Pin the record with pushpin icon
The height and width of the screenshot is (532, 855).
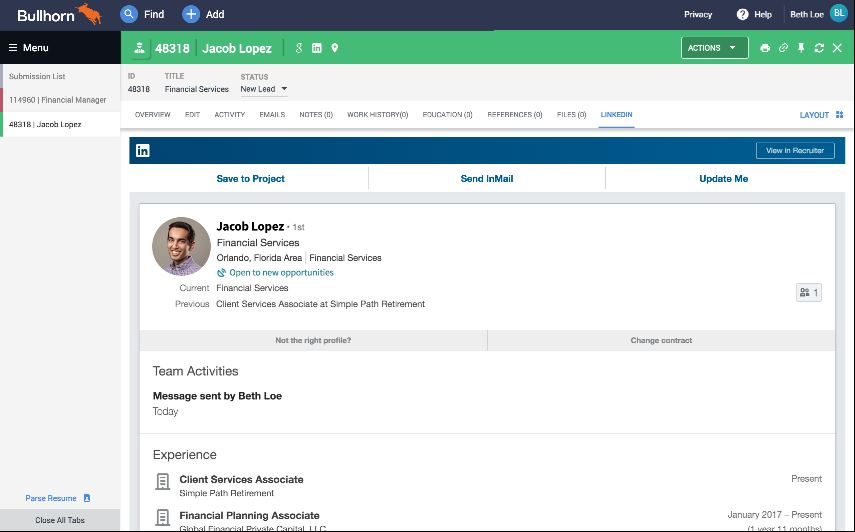(801, 48)
